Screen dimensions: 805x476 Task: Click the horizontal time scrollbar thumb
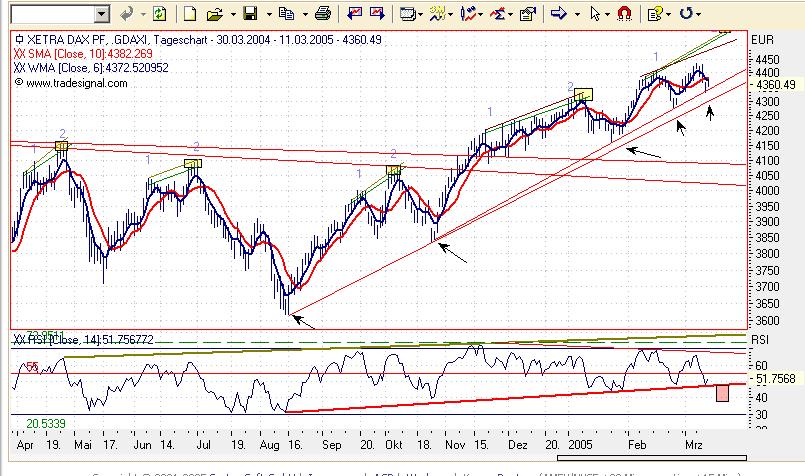(x=651, y=458)
